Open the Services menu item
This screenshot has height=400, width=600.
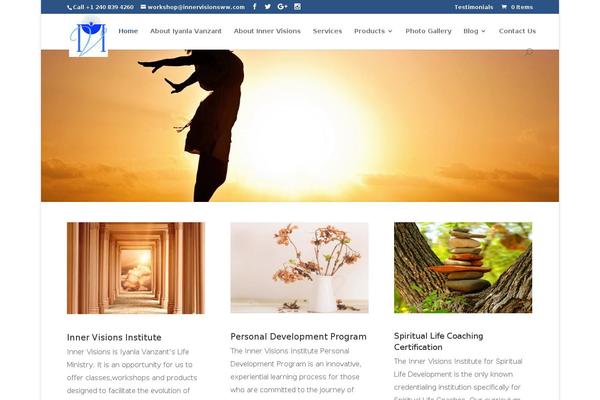(x=327, y=31)
